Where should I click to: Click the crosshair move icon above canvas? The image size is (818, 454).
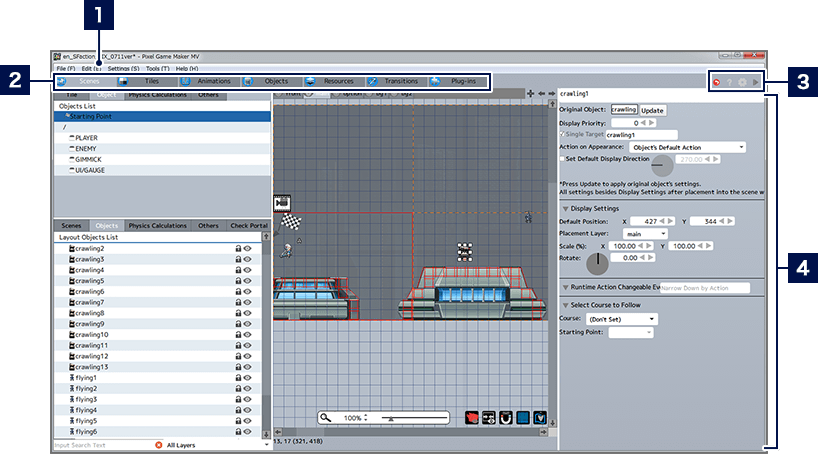(x=531, y=93)
